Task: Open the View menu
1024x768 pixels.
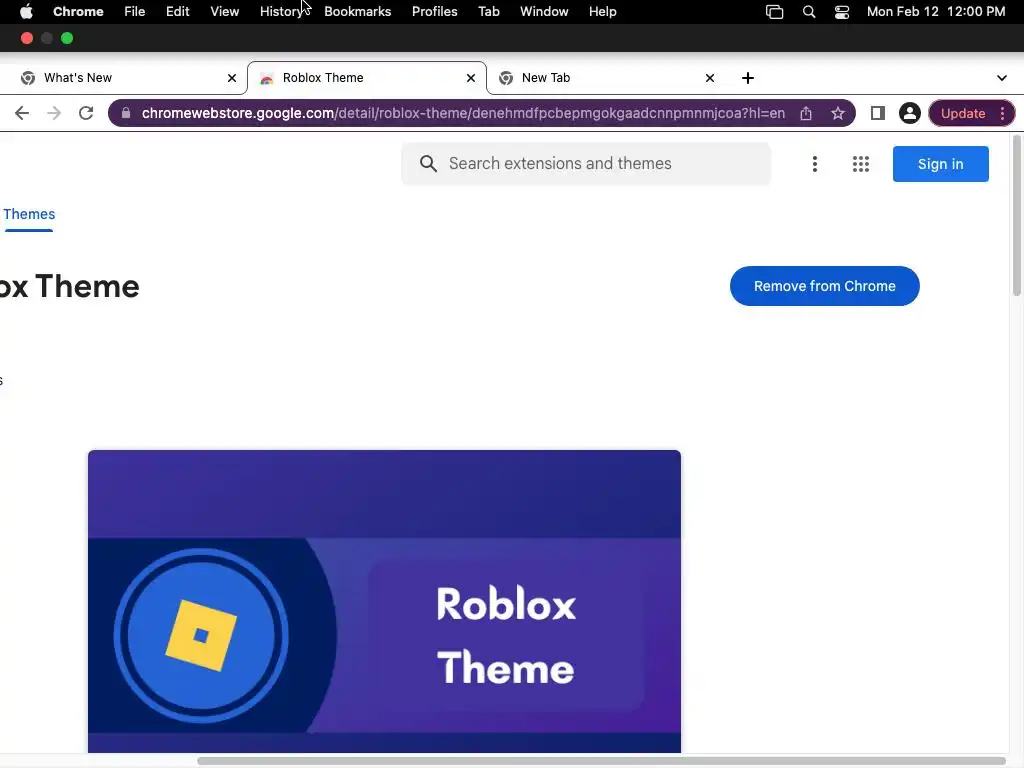Action: 225,12
